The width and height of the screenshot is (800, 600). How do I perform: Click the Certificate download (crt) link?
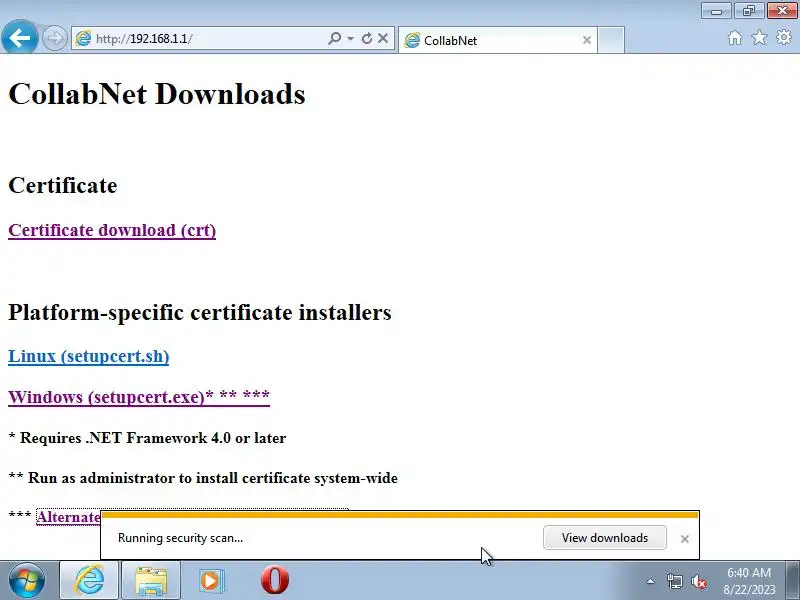pos(112,230)
